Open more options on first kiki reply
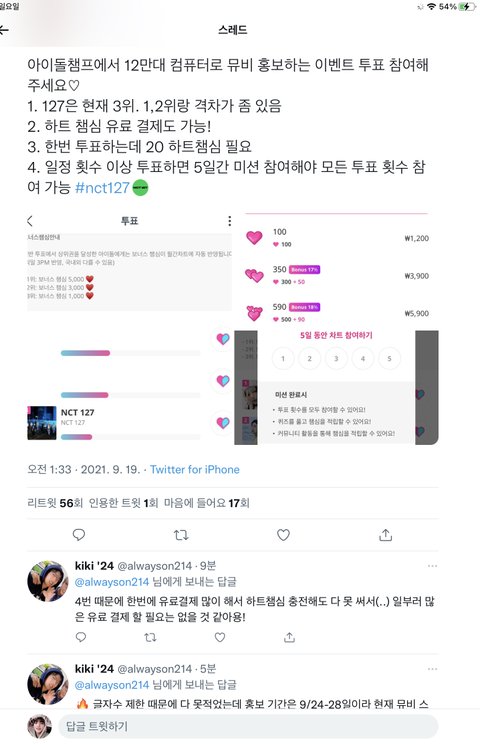The image size is (480, 744). coord(432,566)
